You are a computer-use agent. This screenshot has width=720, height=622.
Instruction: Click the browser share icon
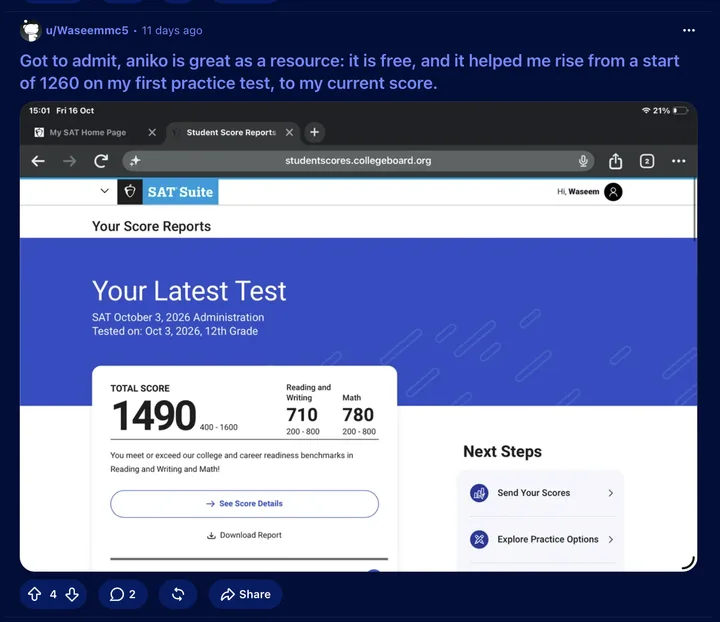point(615,161)
